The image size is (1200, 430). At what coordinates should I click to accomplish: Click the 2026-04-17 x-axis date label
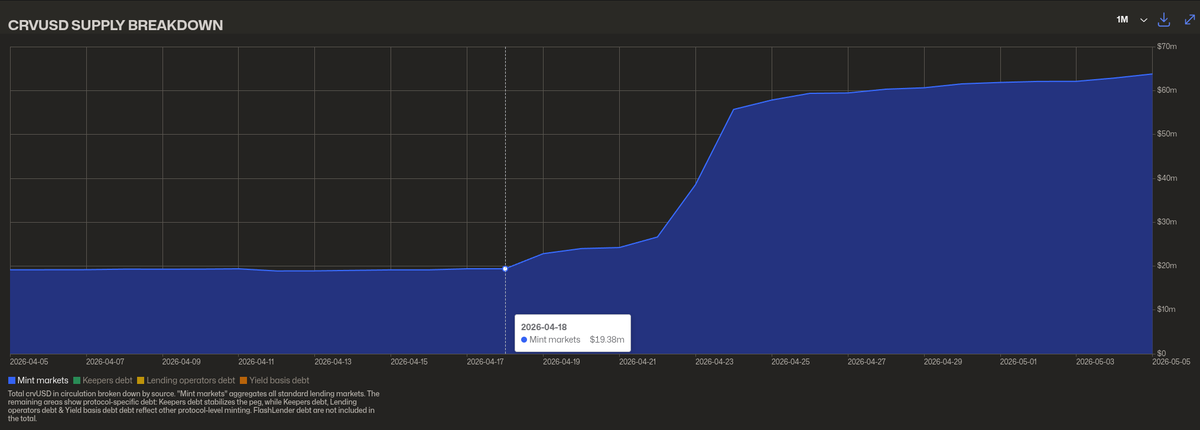[x=485, y=361]
